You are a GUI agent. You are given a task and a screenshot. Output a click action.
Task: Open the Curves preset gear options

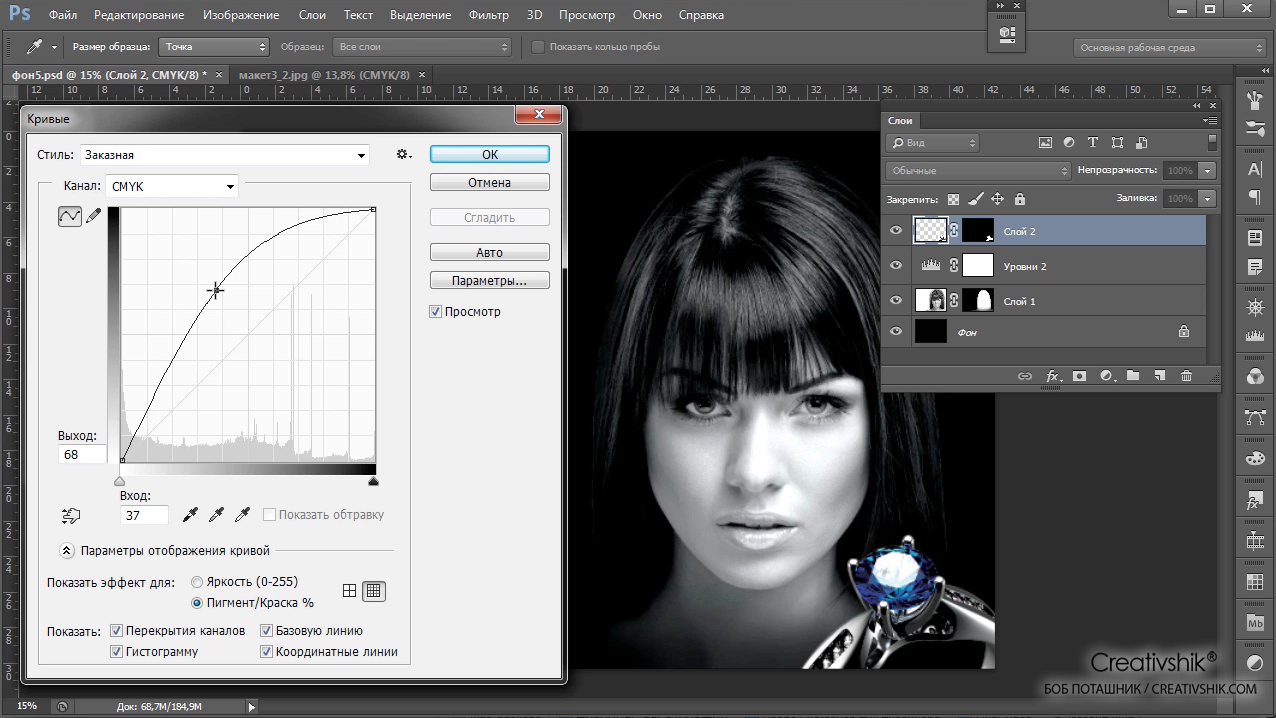click(403, 155)
